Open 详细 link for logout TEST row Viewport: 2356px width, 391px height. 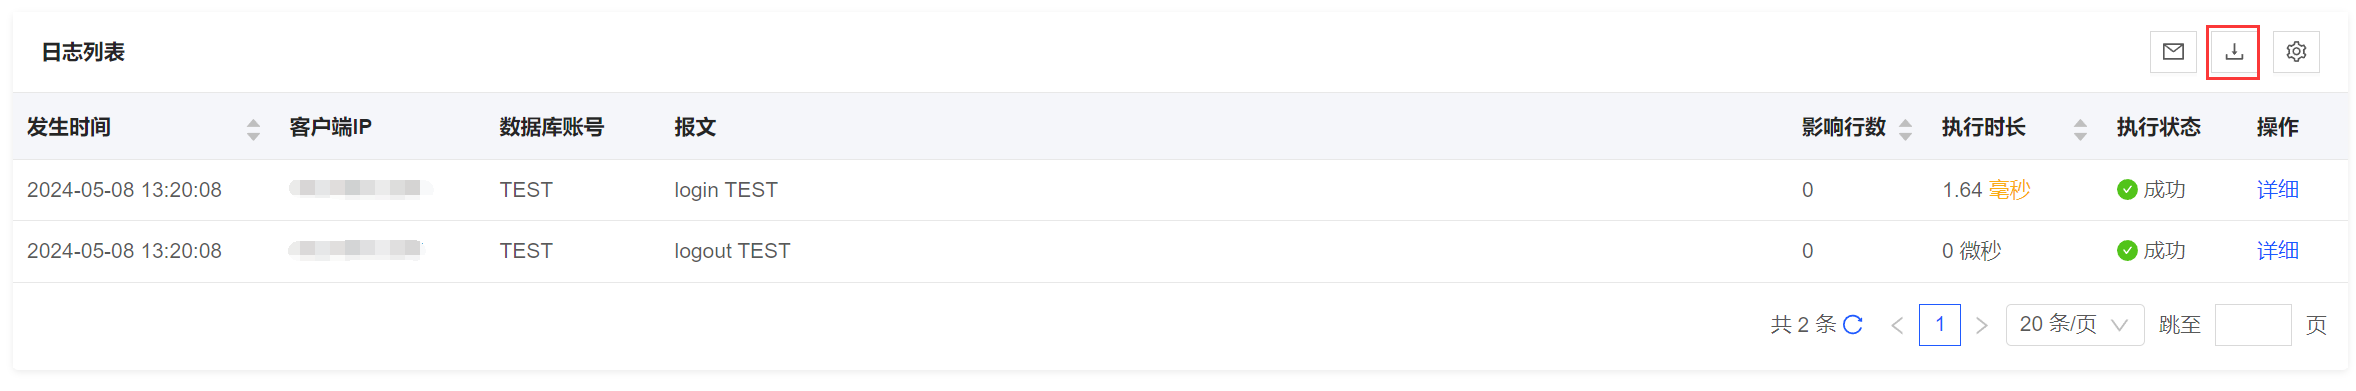2277,251
